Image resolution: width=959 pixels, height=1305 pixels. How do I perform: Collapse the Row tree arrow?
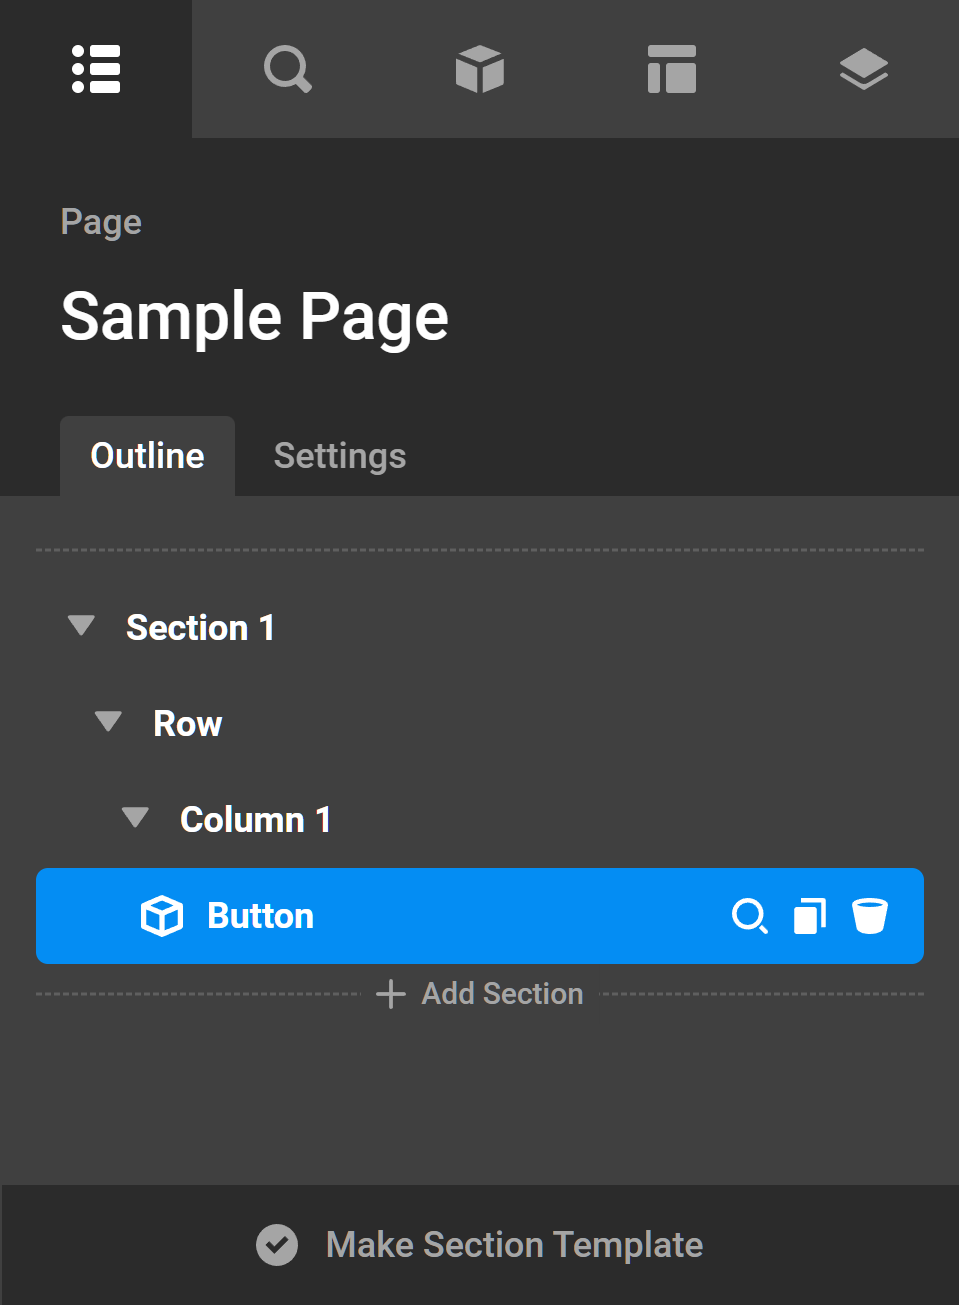click(108, 722)
